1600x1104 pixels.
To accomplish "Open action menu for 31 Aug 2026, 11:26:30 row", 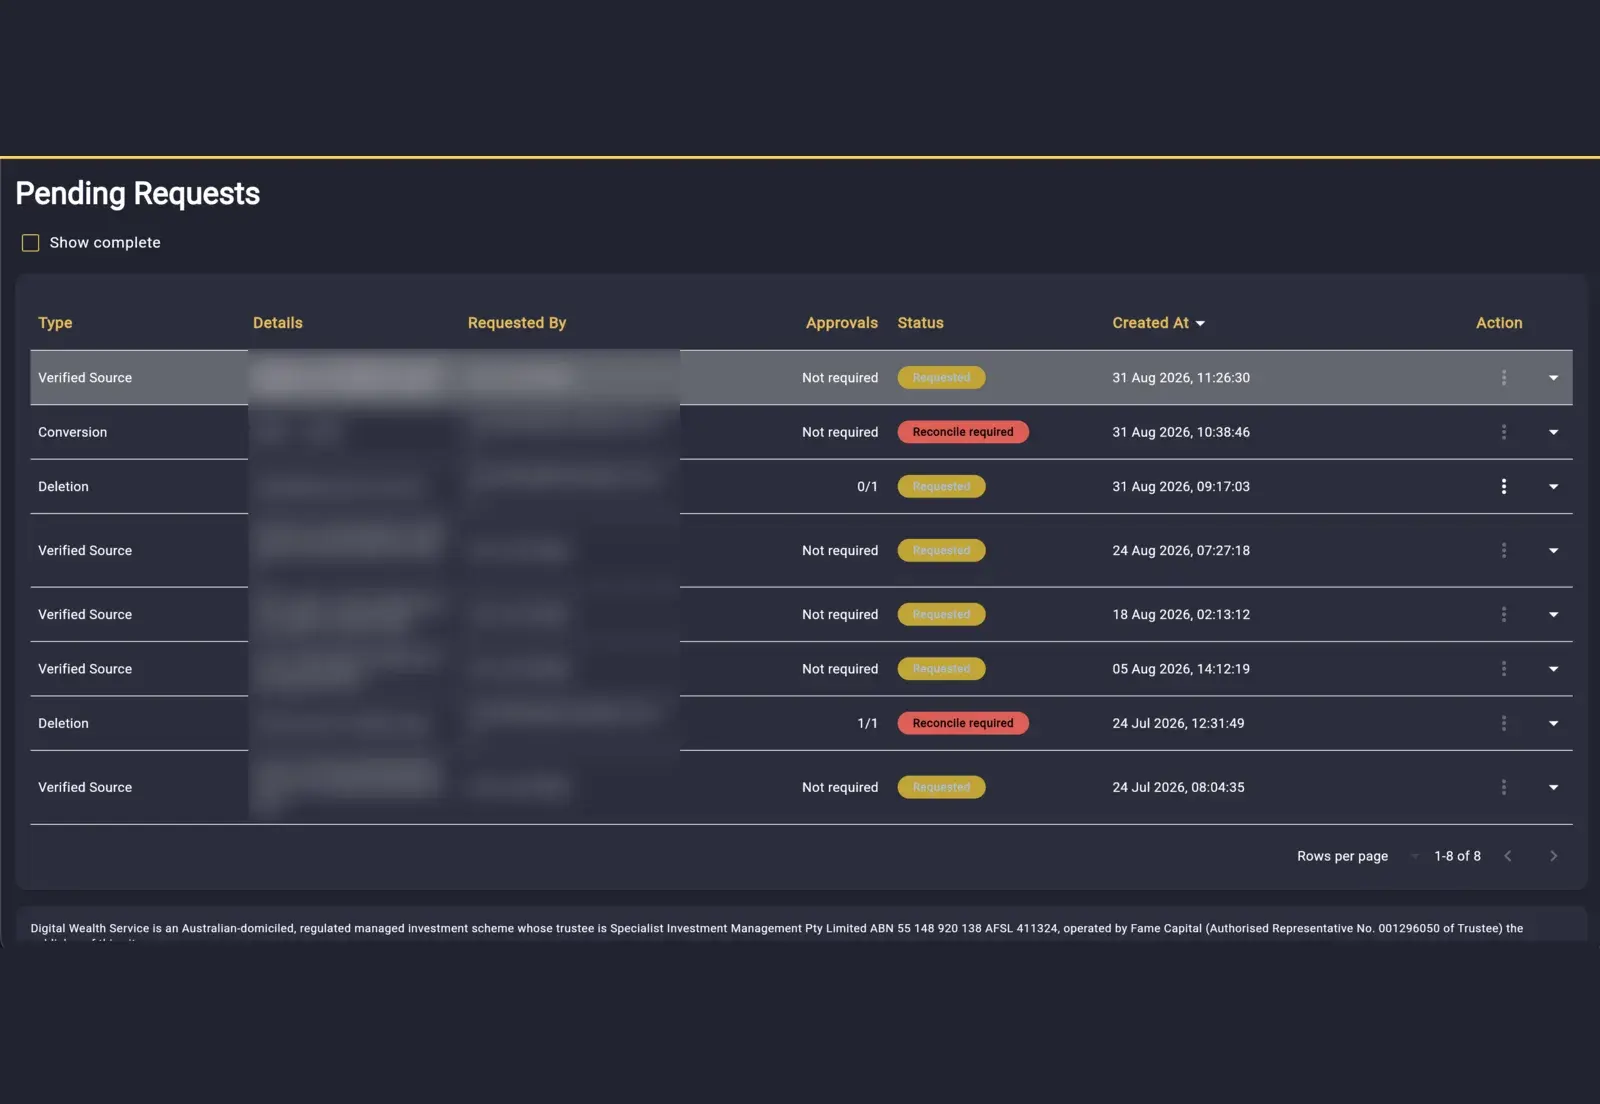I will 1503,378.
